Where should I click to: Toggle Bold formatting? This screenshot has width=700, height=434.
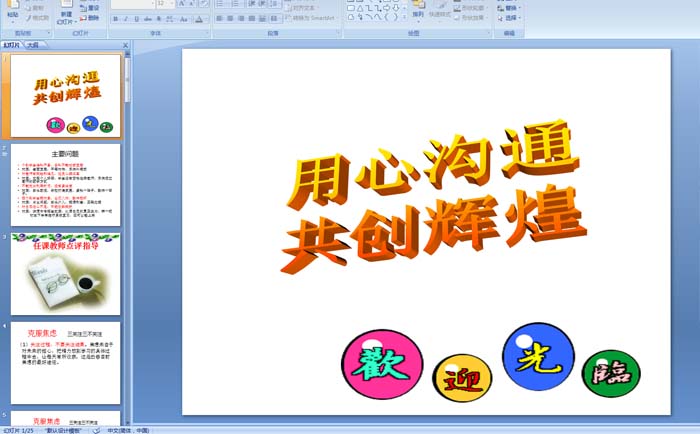116,19
